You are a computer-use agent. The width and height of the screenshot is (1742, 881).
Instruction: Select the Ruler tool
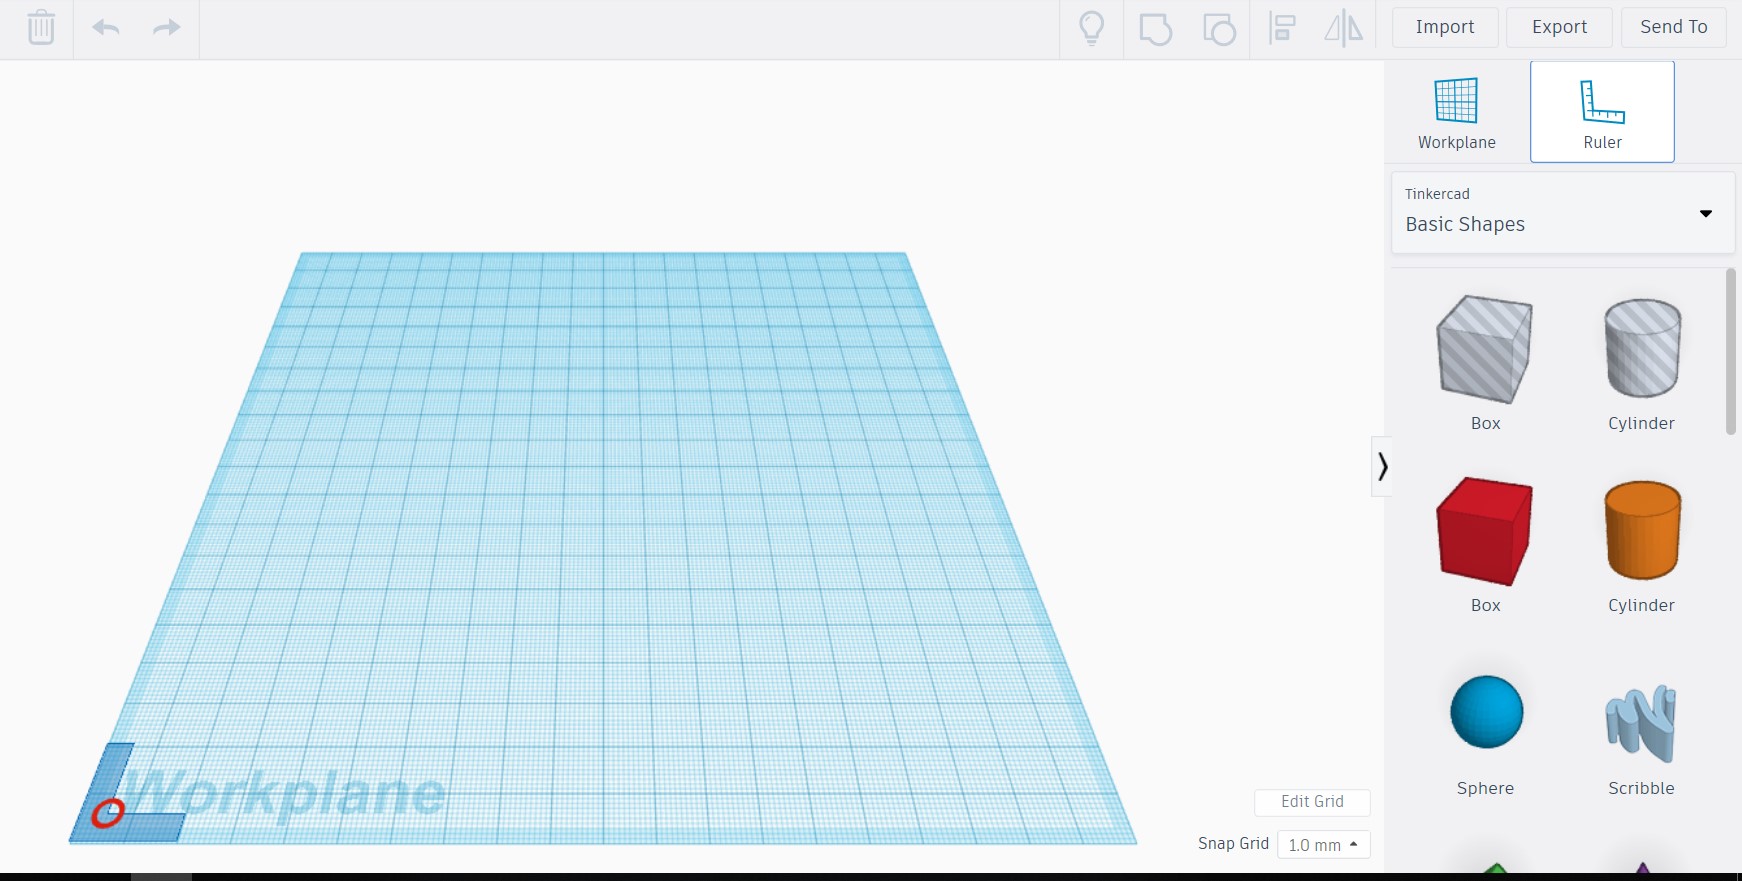(1602, 112)
